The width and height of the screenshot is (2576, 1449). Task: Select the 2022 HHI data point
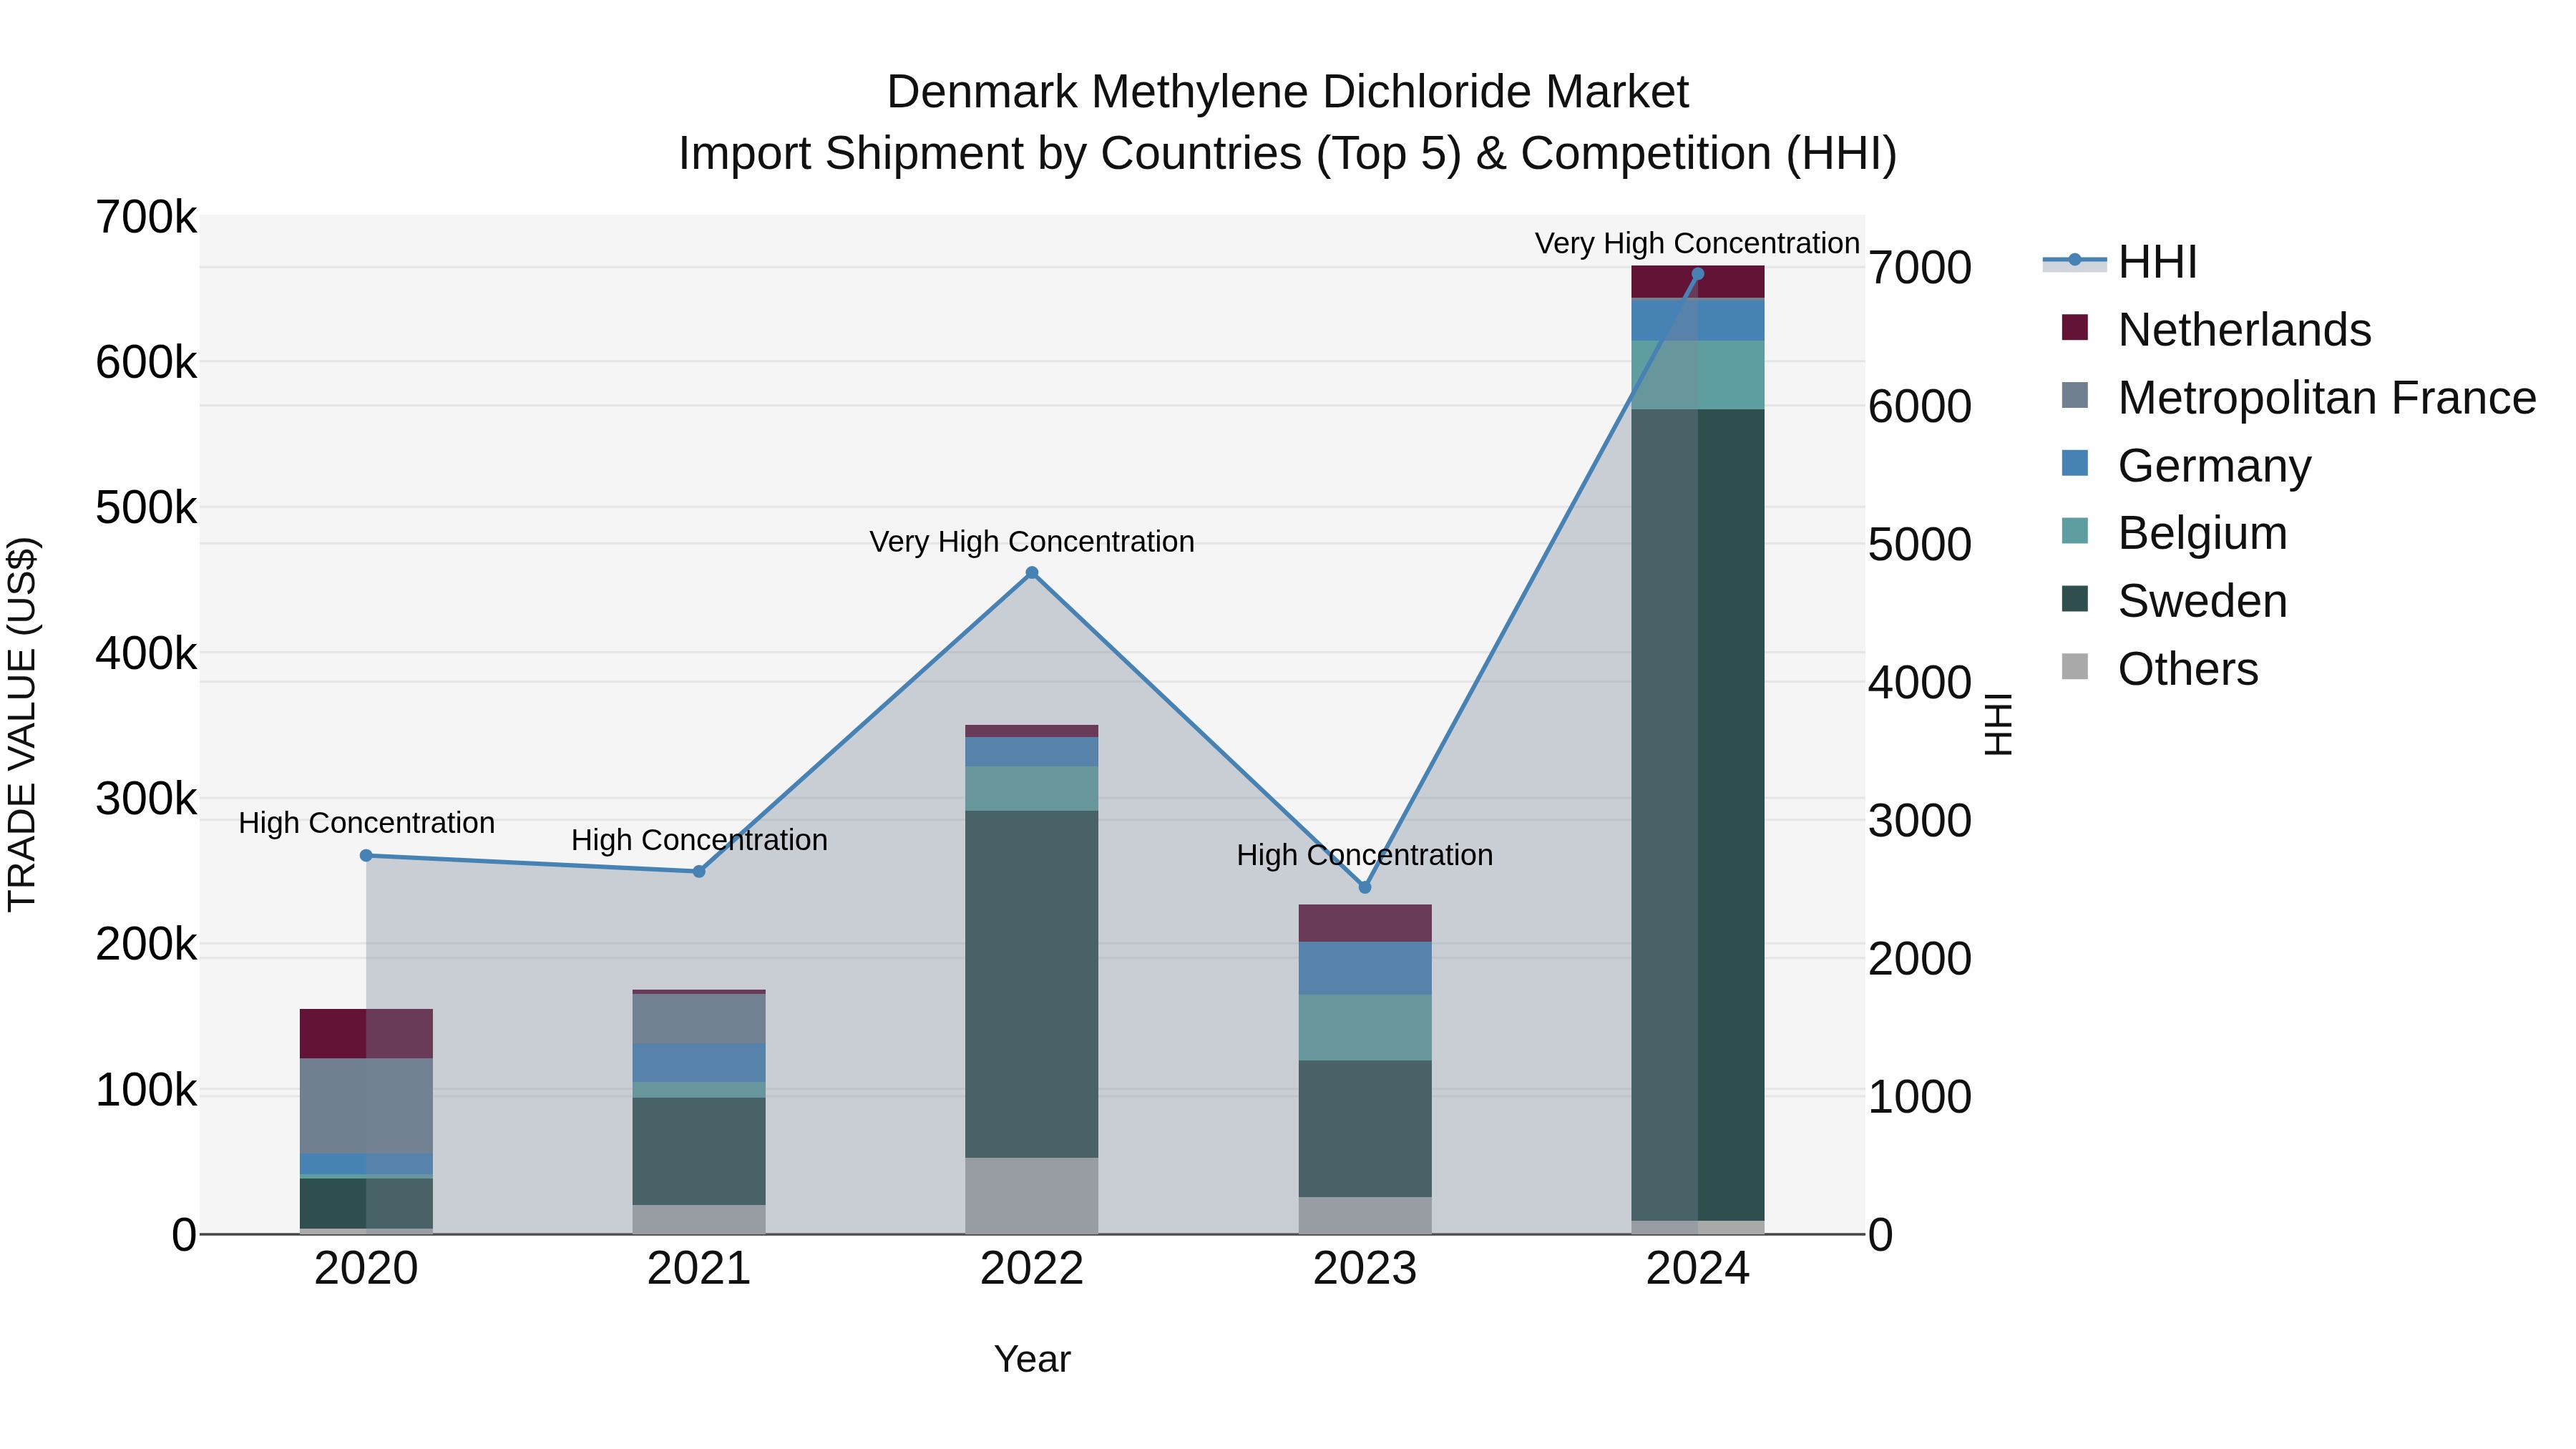pyautogui.click(x=1032, y=573)
